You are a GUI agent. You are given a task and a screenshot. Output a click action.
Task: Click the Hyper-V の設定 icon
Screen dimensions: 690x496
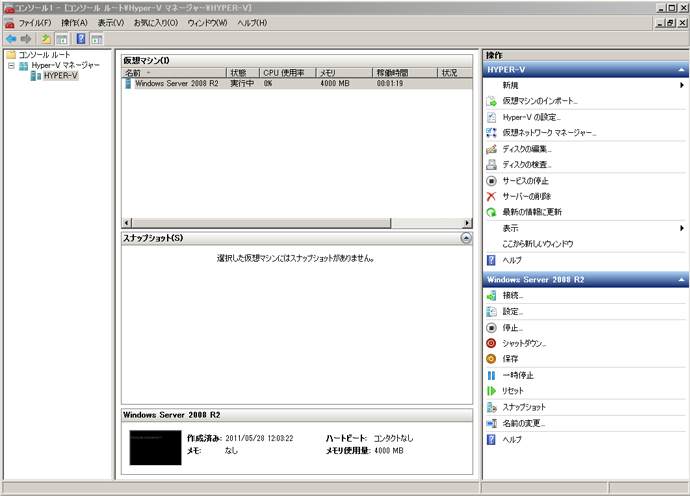point(492,118)
